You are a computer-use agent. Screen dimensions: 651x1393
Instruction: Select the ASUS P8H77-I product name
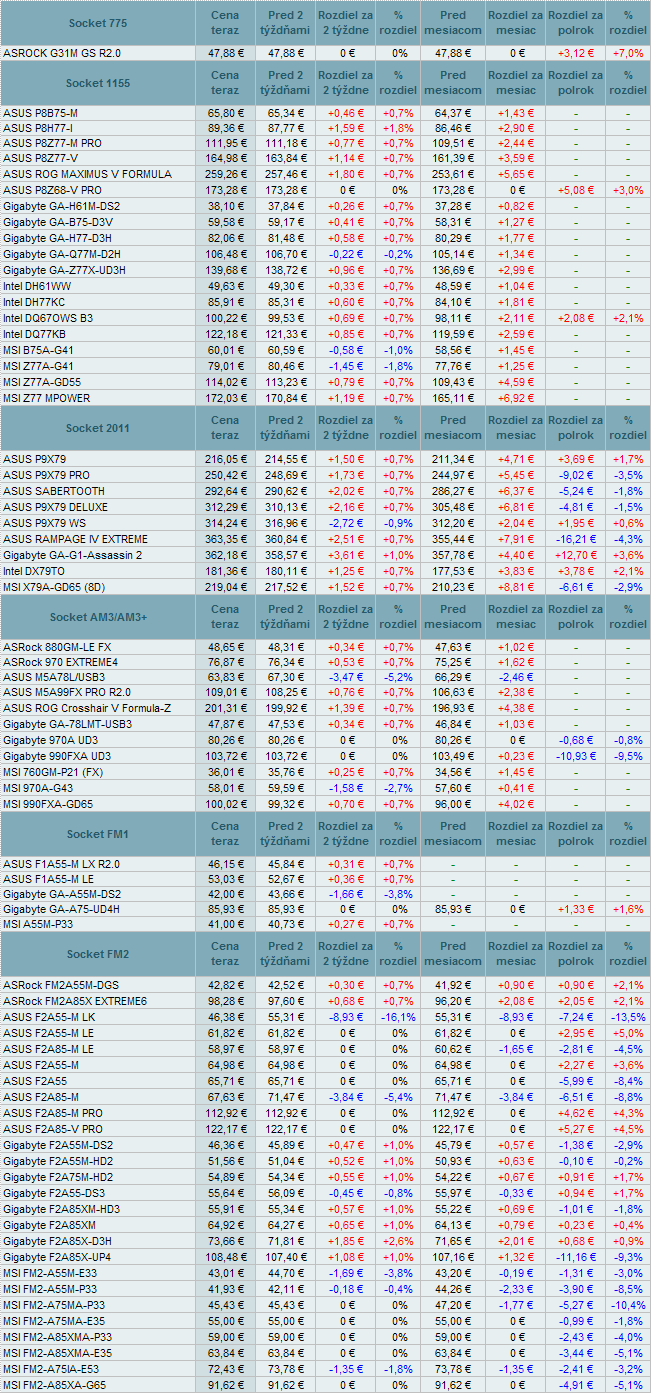37,129
